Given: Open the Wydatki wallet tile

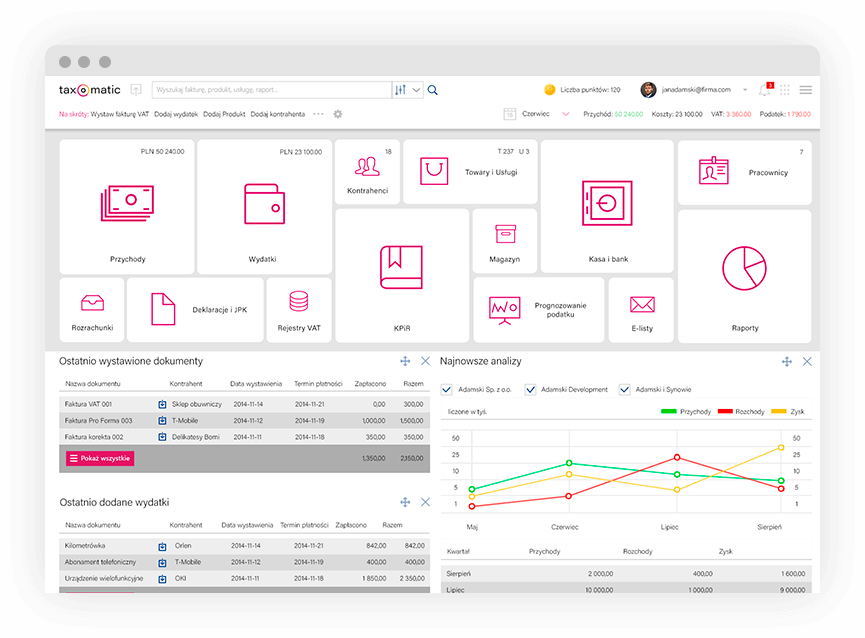Looking at the screenshot, I should tap(264, 207).
